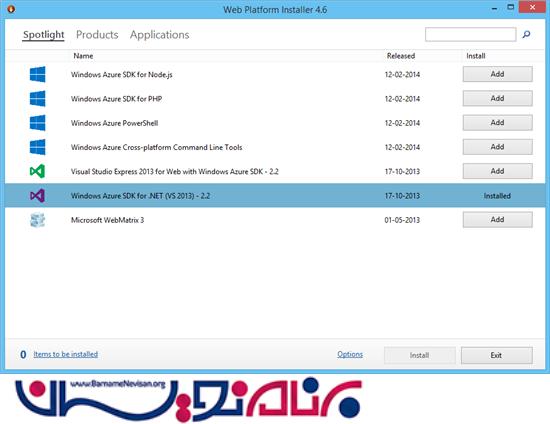Click the Name column header
Viewport: 550px width, 424px height.
point(83,56)
